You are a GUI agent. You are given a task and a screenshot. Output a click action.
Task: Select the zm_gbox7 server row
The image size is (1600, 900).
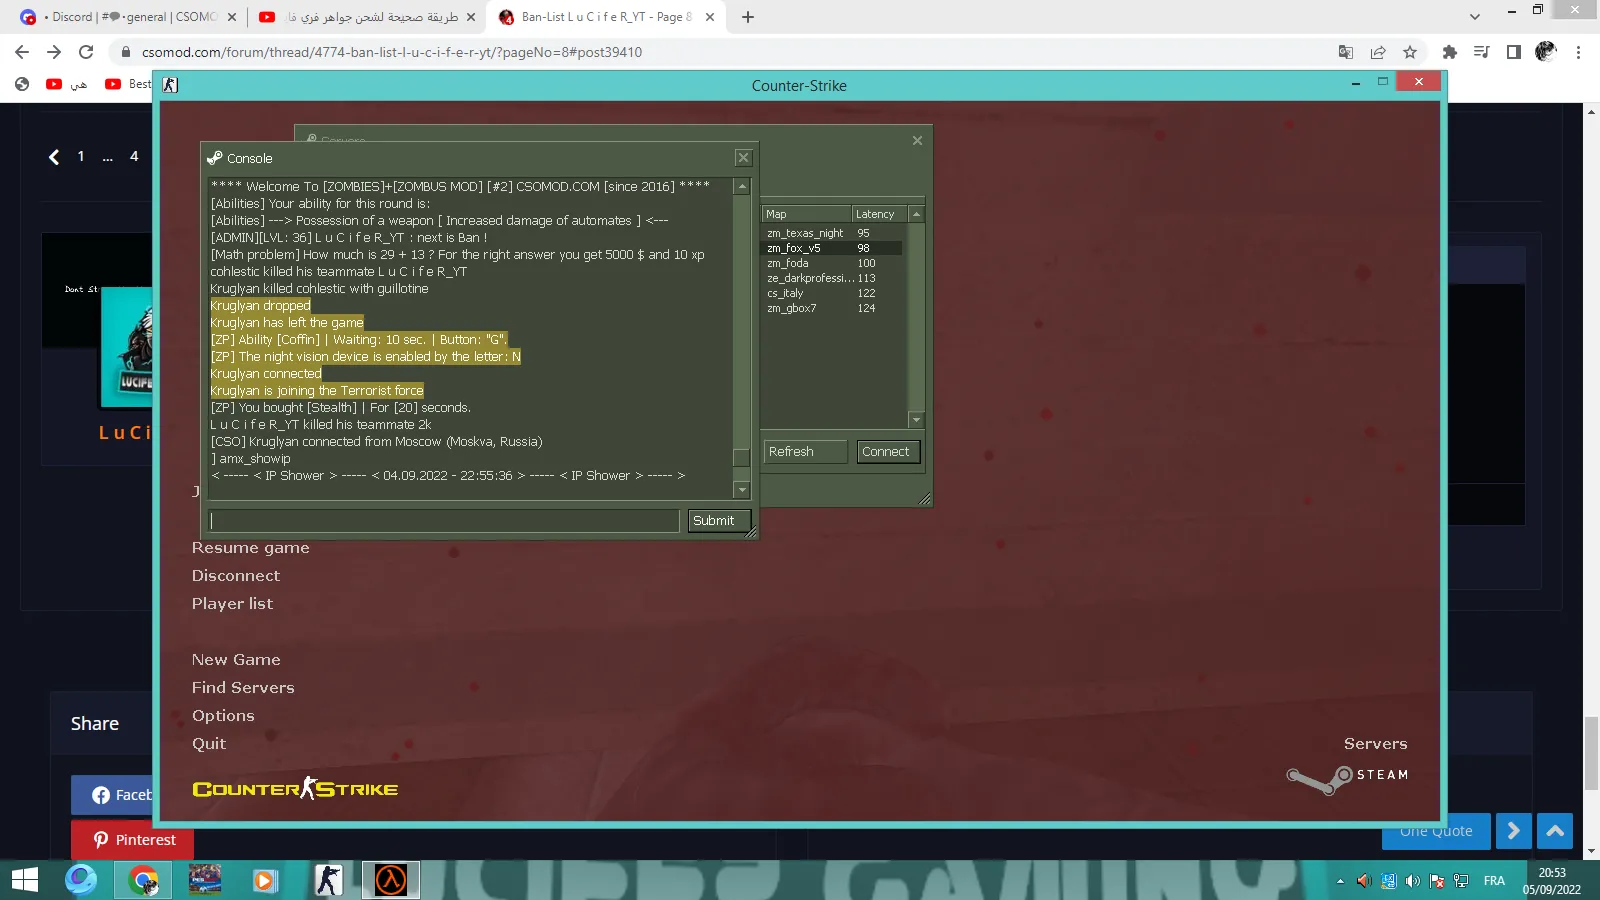point(832,308)
